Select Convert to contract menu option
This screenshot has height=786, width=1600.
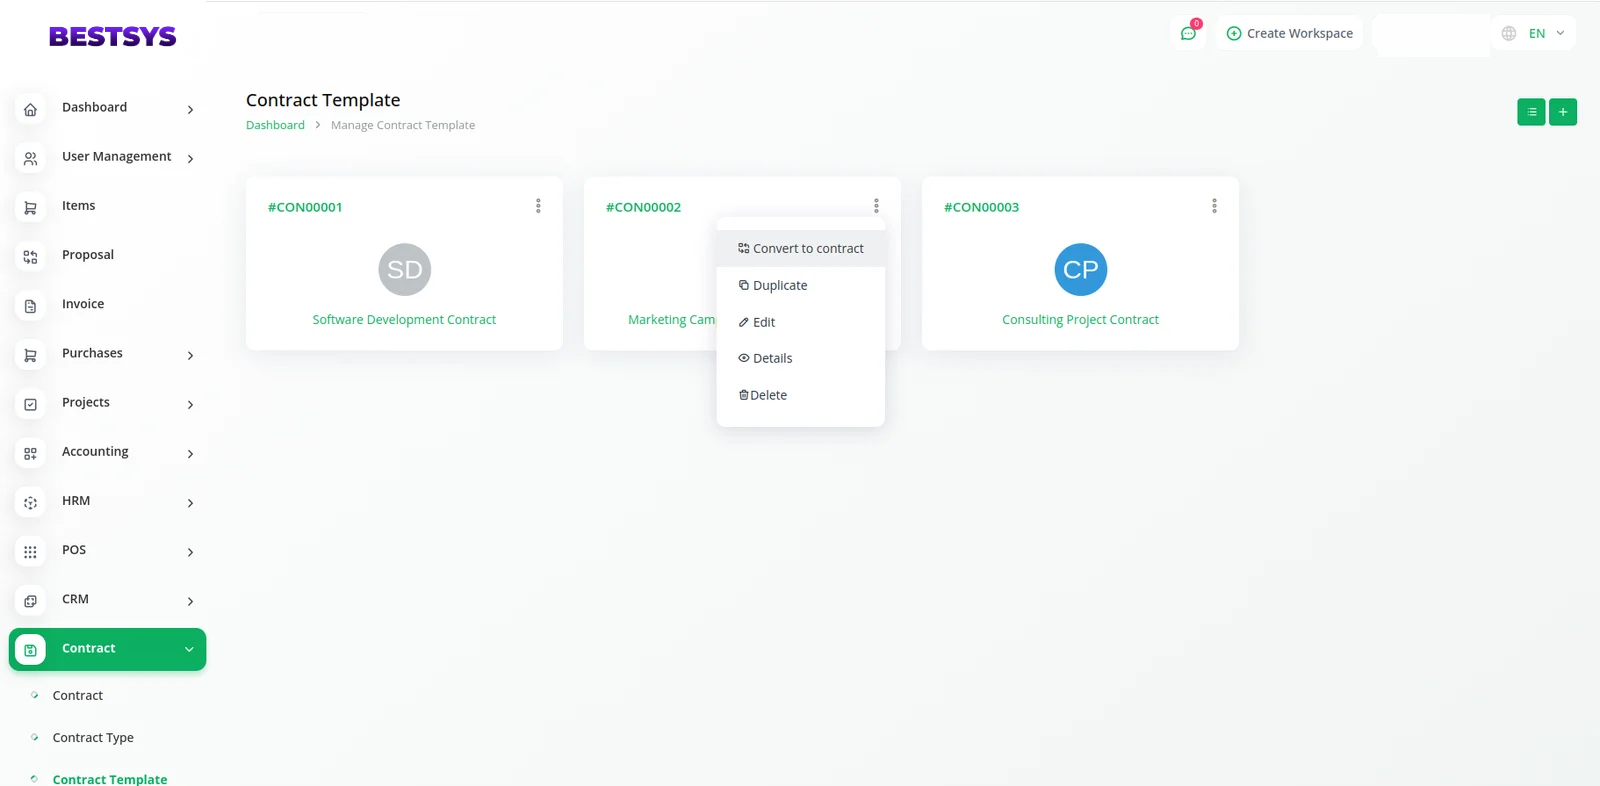(x=801, y=249)
